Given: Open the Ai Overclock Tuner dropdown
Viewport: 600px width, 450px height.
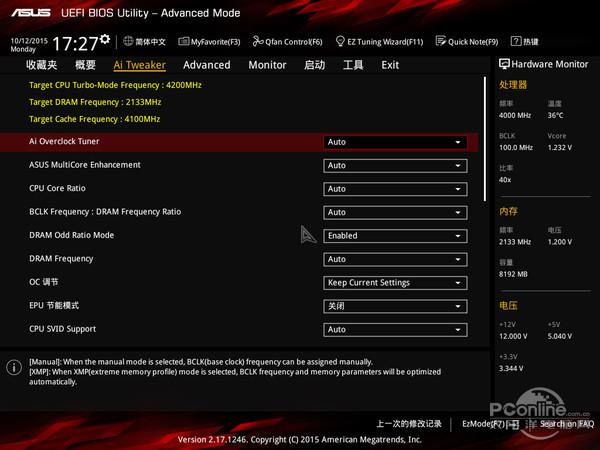Looking at the screenshot, I should pyautogui.click(x=395, y=142).
